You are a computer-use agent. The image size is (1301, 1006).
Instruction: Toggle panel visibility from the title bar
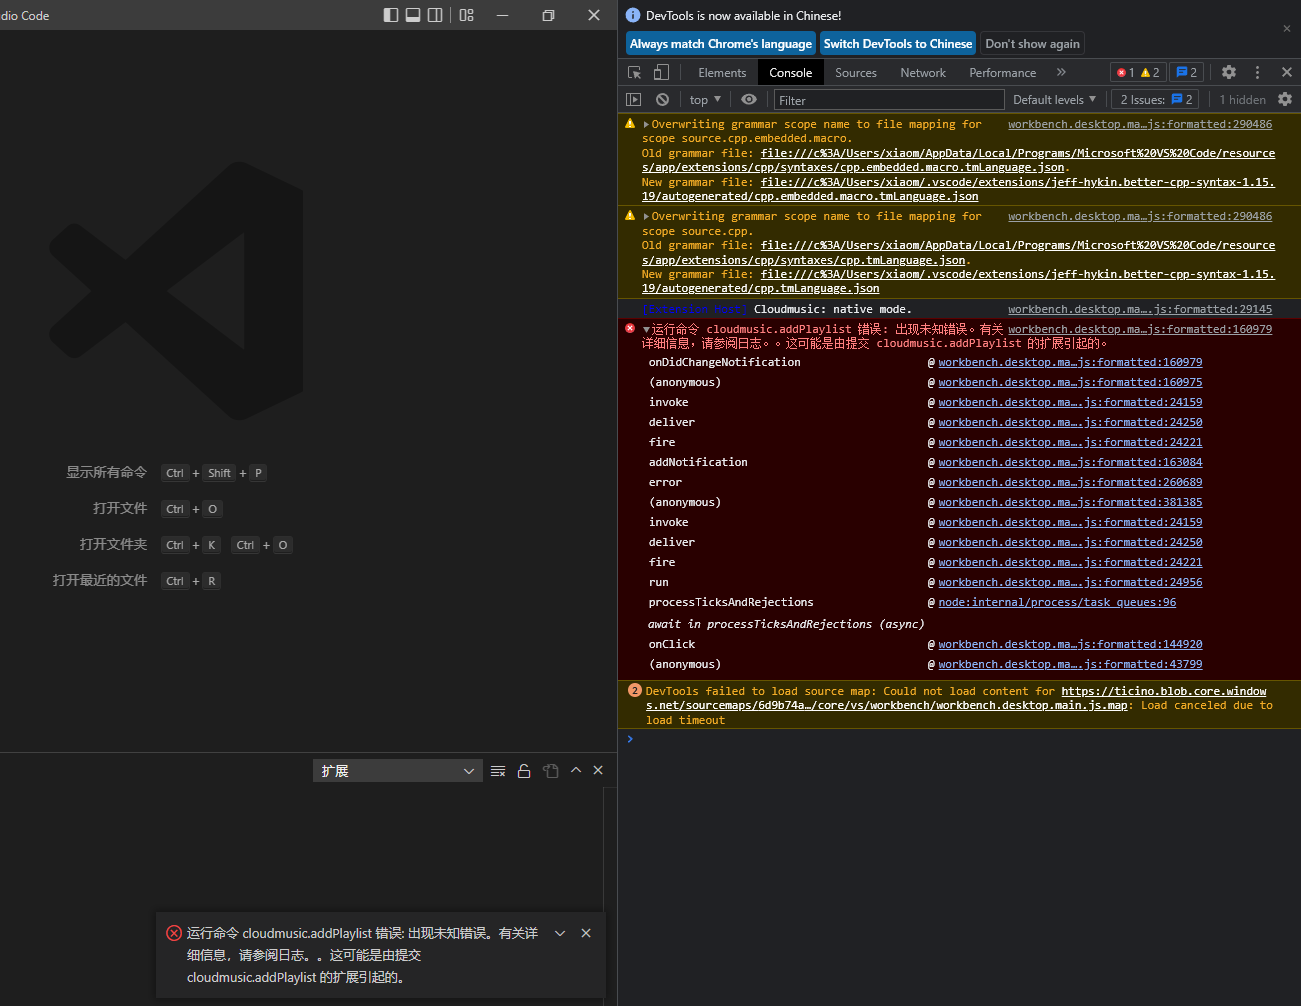coord(413,15)
